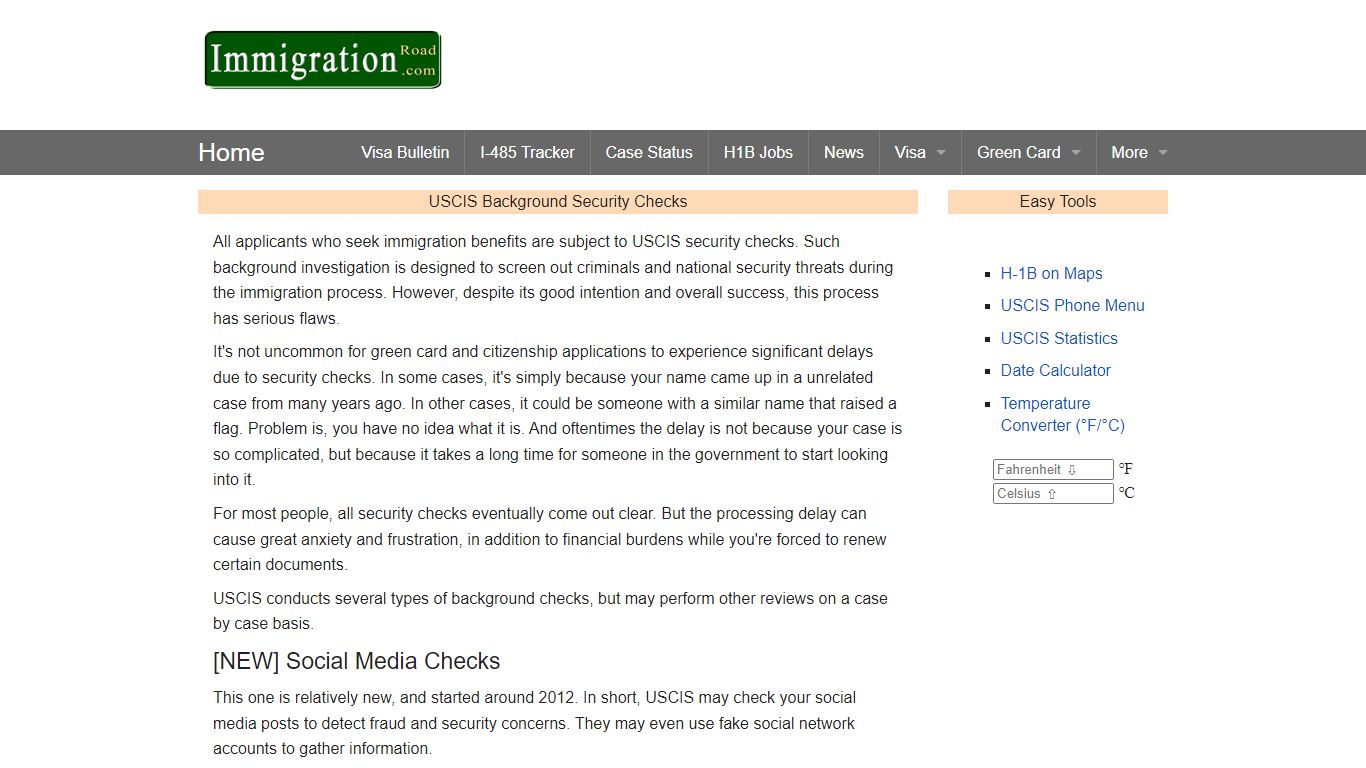Open the Date Calculator link
1366x768 pixels.
[x=1056, y=370]
